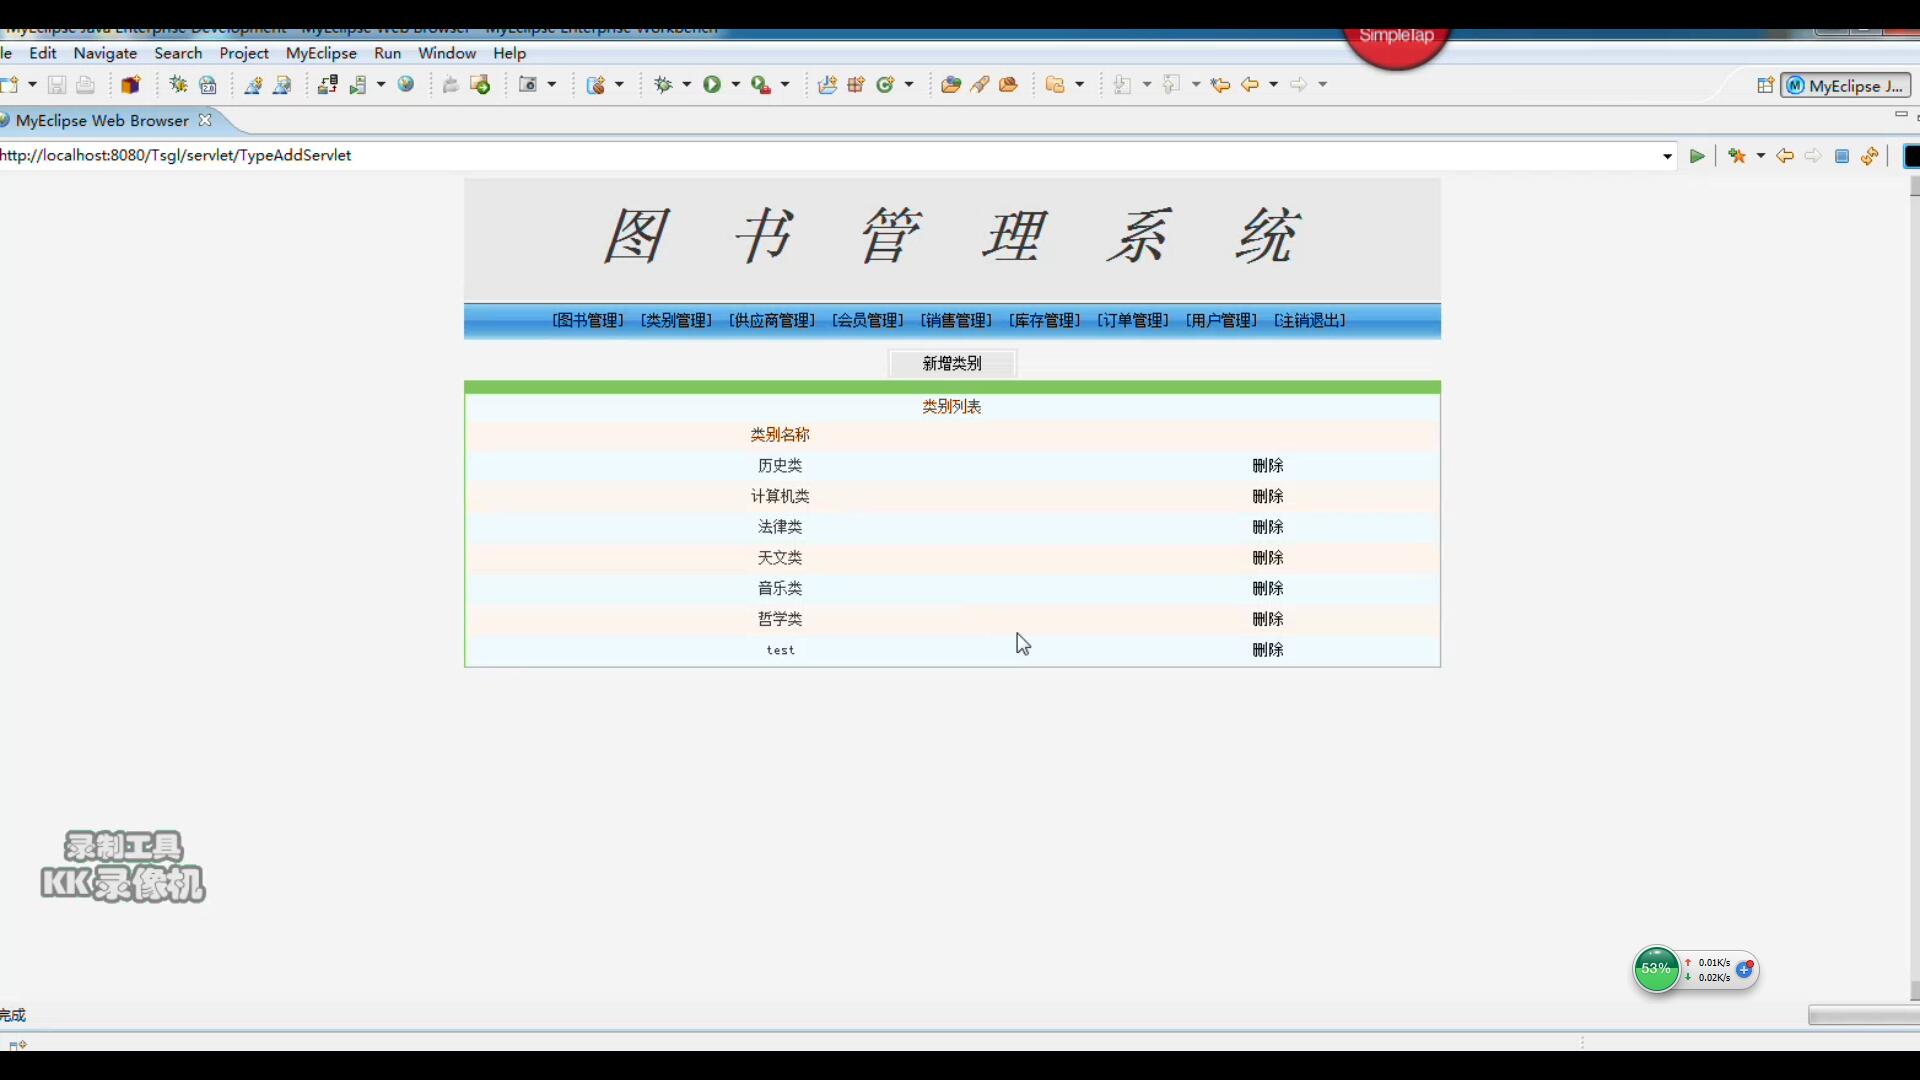1920x1080 pixels.
Task: Click the browser green Go arrow
Action: (1697, 156)
